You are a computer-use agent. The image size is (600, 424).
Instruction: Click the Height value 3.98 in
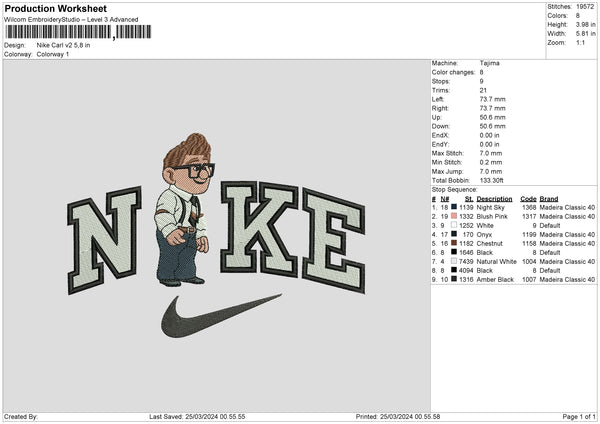[585, 24]
